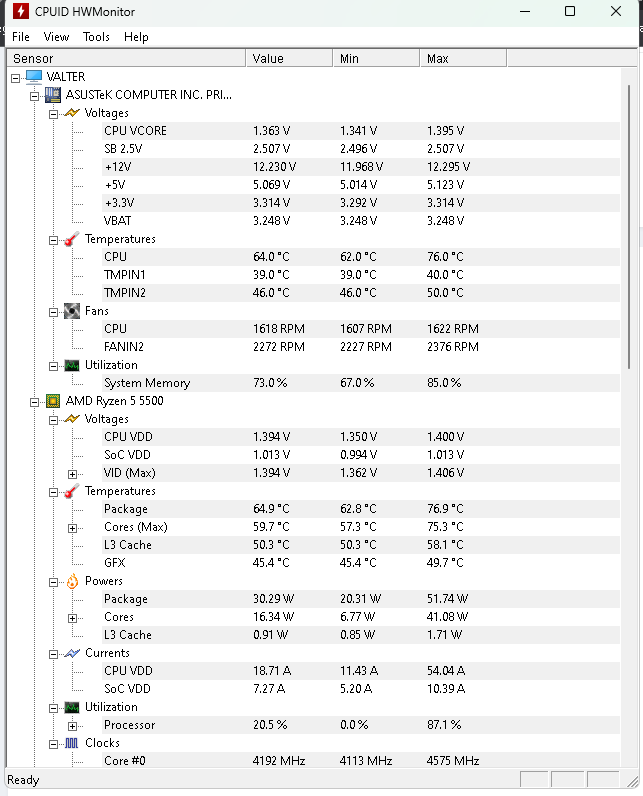Click the AMD Ryzen 5 5500 chip icon
Screen dimensions: 643x796
53,401
